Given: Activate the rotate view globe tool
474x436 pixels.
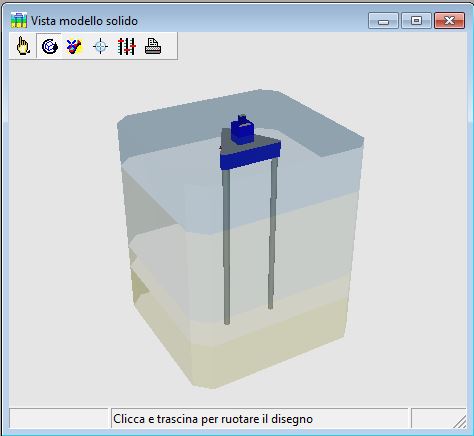Looking at the screenshot, I should [49, 46].
